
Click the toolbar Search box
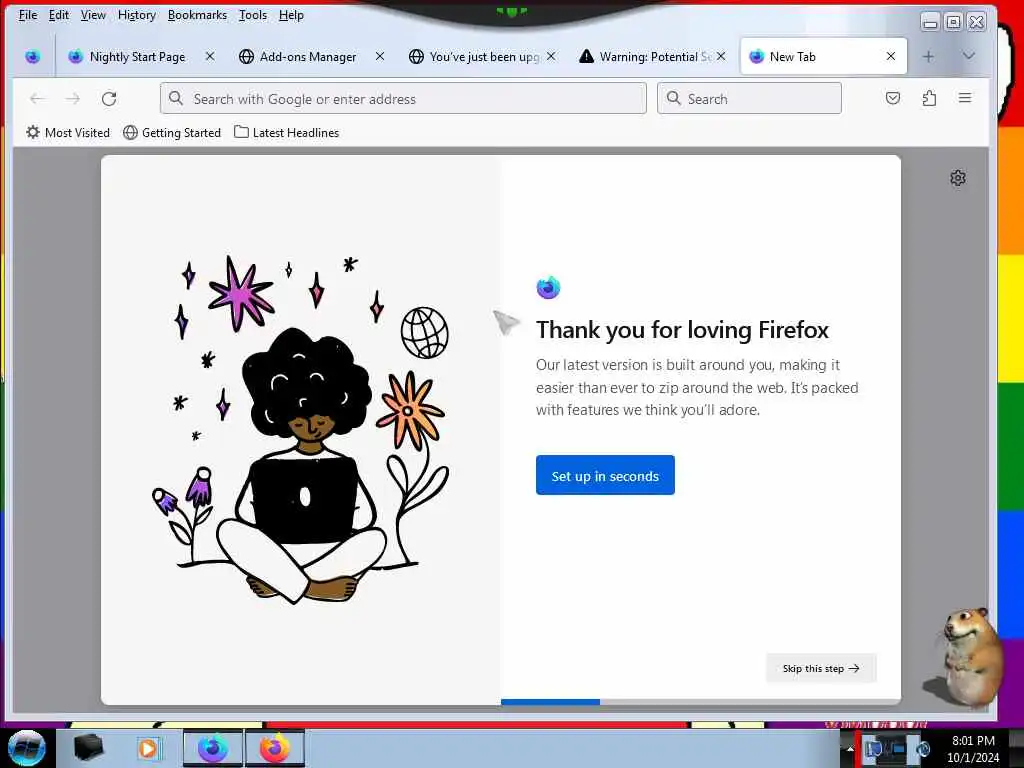(749, 99)
